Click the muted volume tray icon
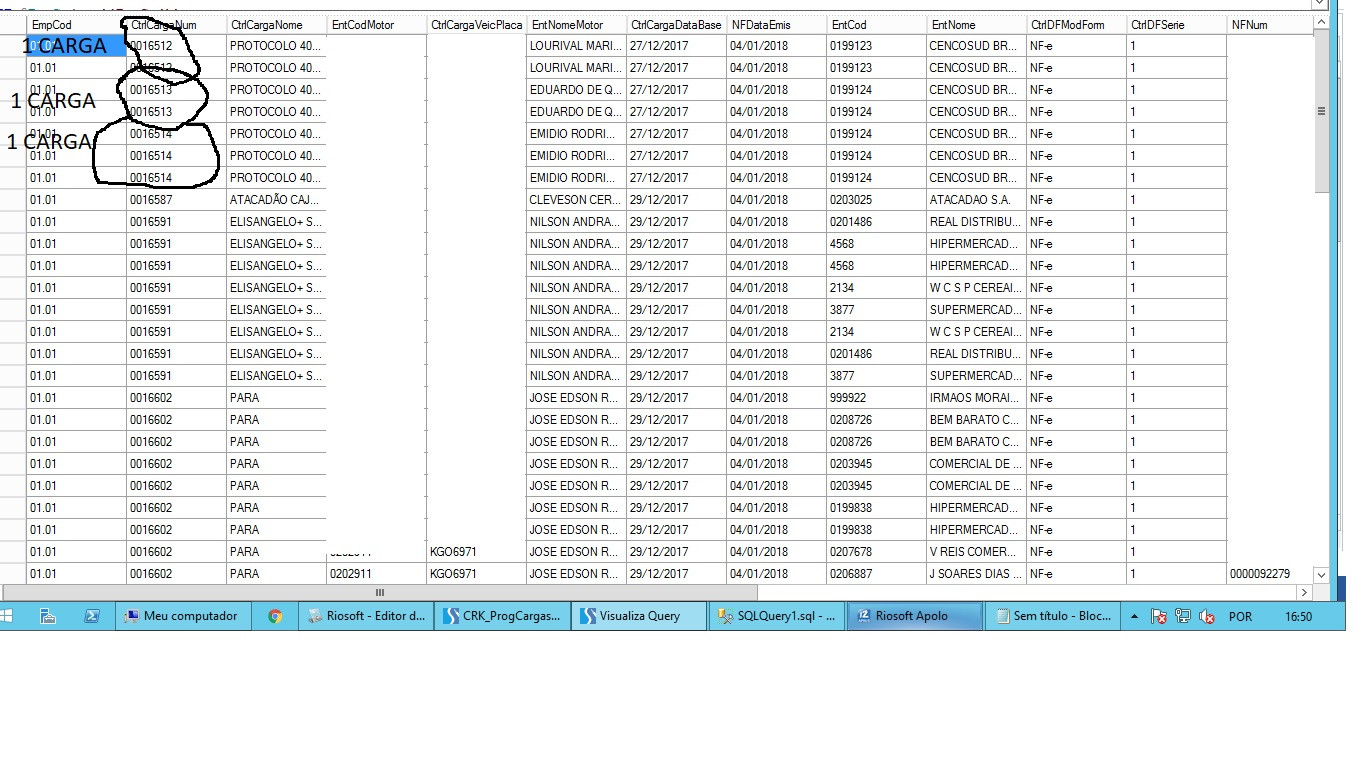 click(1207, 617)
